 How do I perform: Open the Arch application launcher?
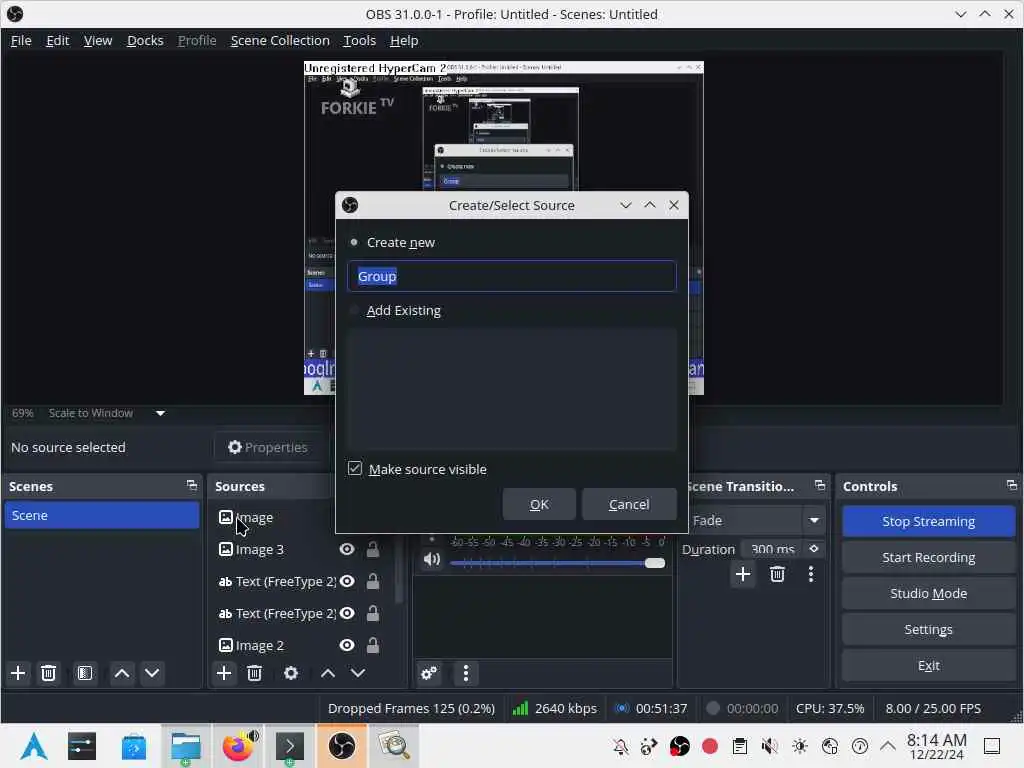[34, 746]
